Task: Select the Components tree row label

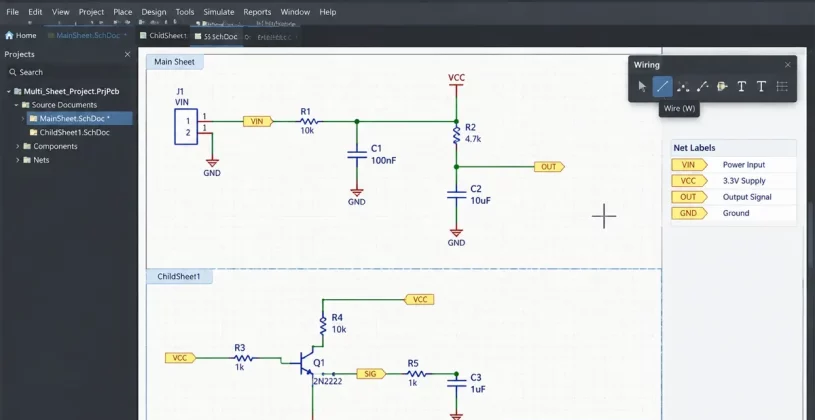Action: 55,147
